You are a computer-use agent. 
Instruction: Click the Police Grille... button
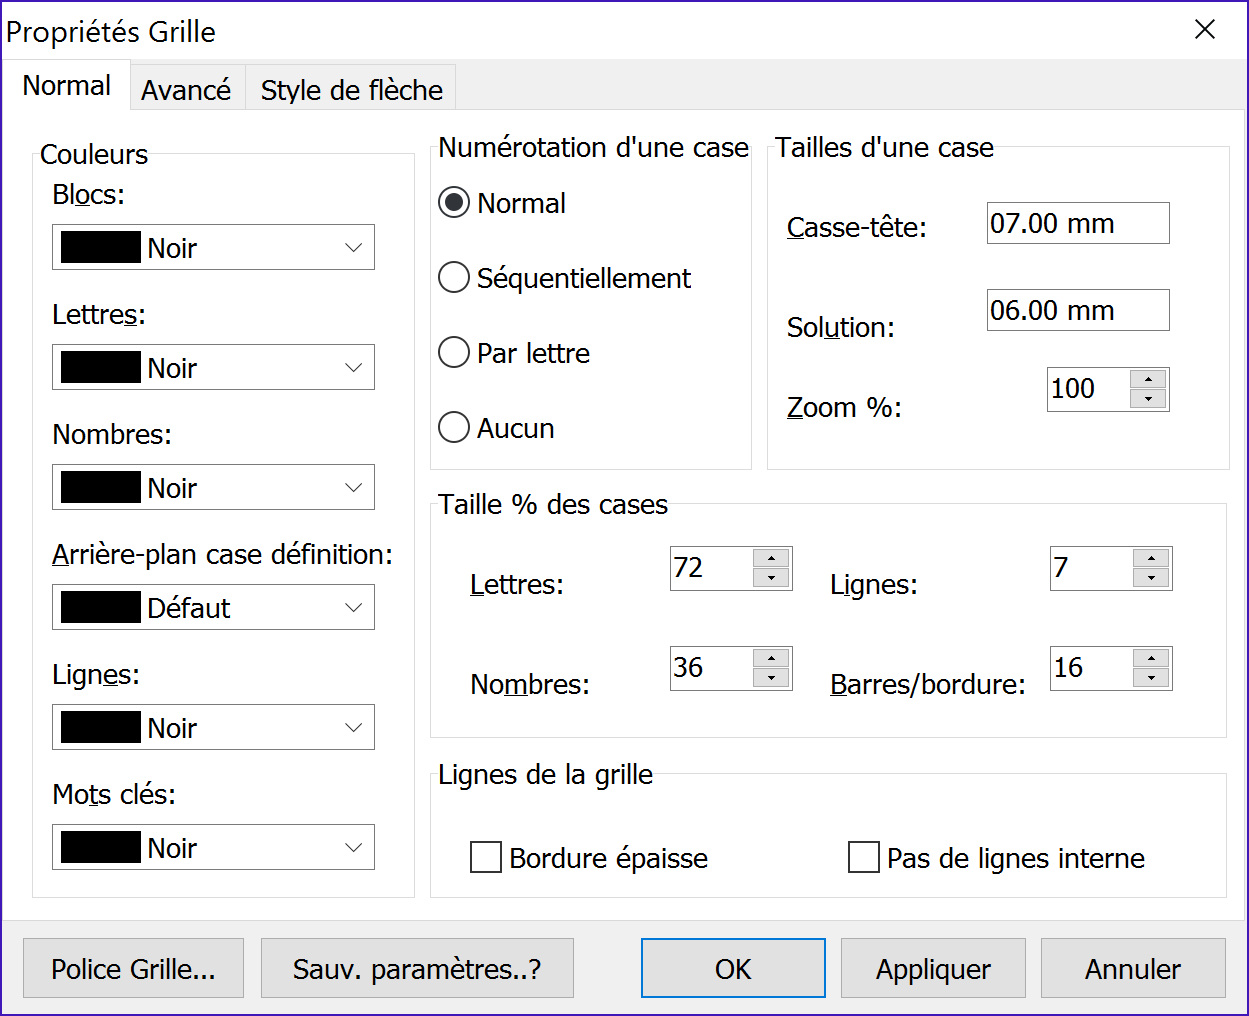133,968
